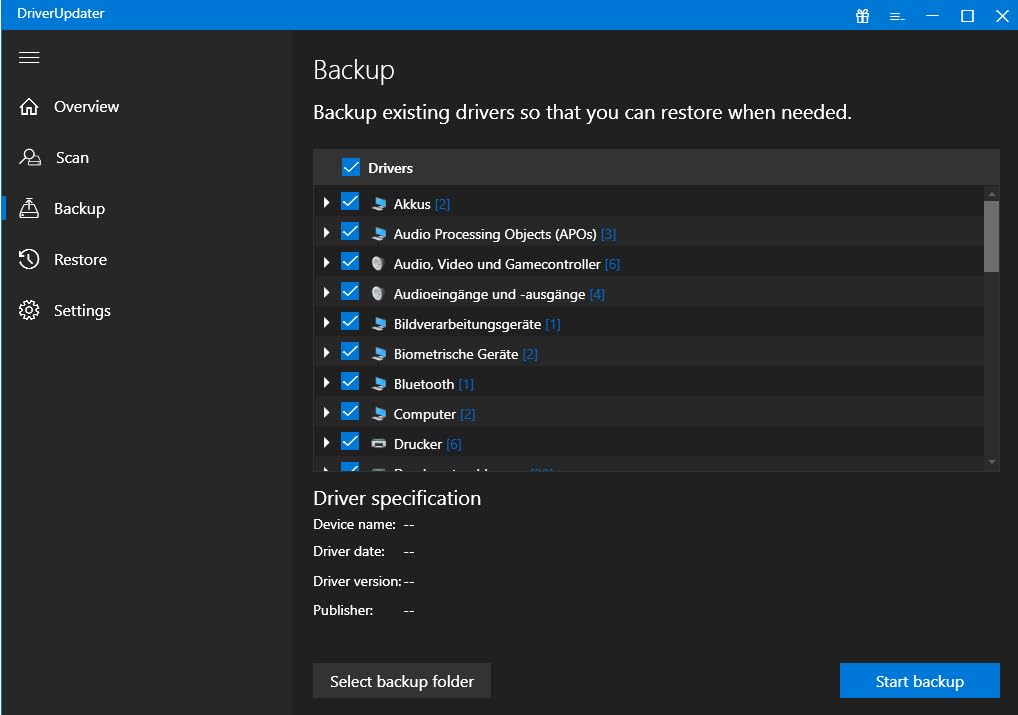Open the gift icon in title bar
The height and width of the screenshot is (715, 1018).
click(862, 16)
